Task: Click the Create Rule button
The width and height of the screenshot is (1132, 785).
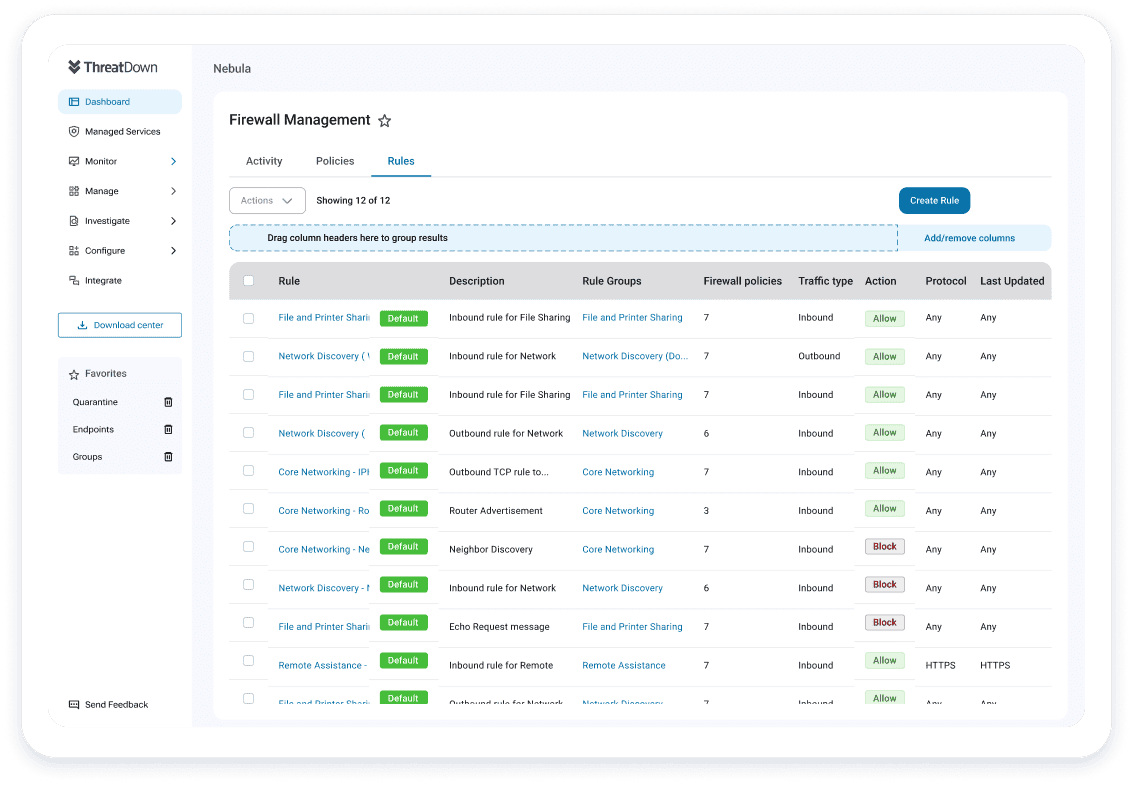Action: (x=934, y=201)
